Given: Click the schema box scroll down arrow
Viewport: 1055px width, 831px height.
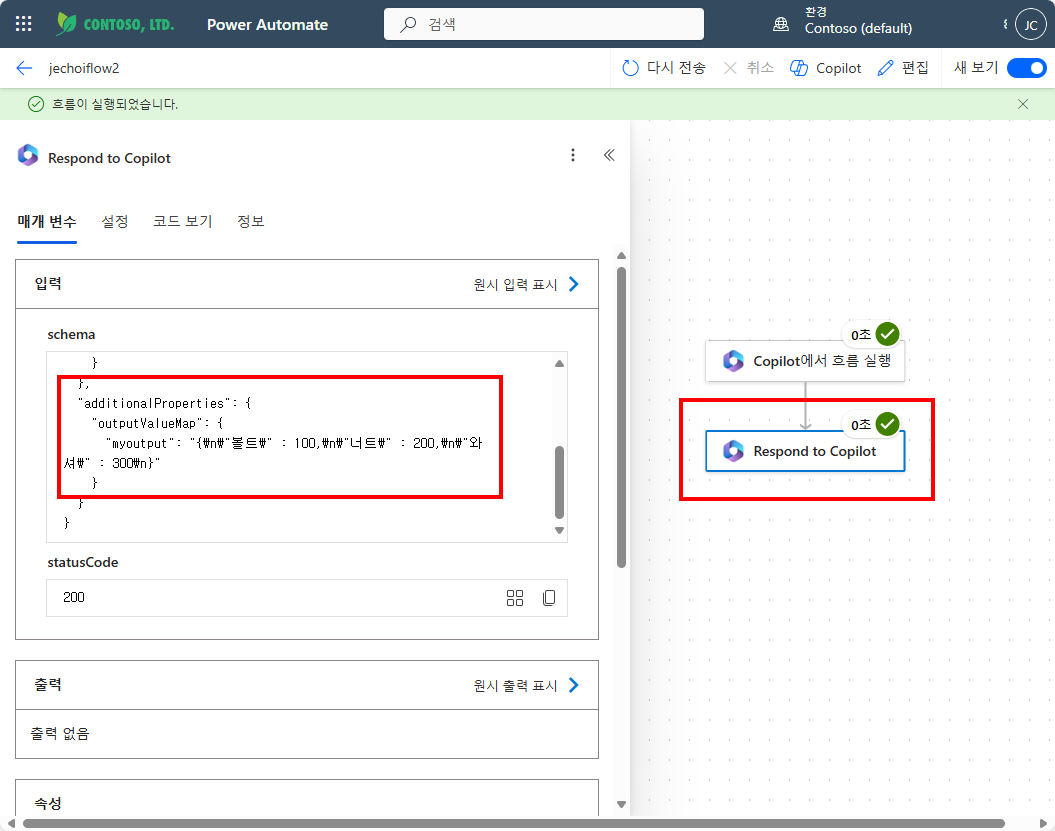Looking at the screenshot, I should (x=559, y=530).
